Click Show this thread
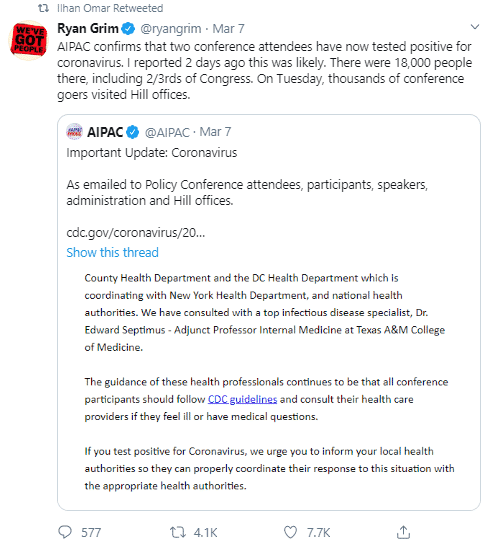This screenshot has width=489, height=555. click(113, 252)
